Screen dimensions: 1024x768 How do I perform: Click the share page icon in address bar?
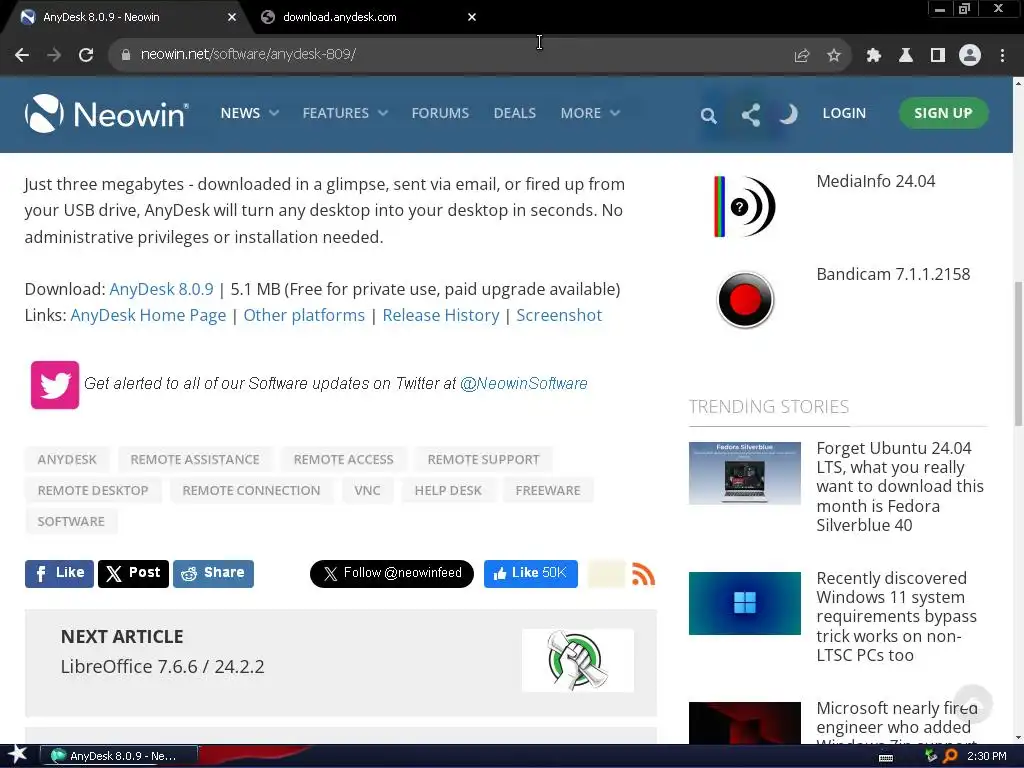(x=801, y=56)
